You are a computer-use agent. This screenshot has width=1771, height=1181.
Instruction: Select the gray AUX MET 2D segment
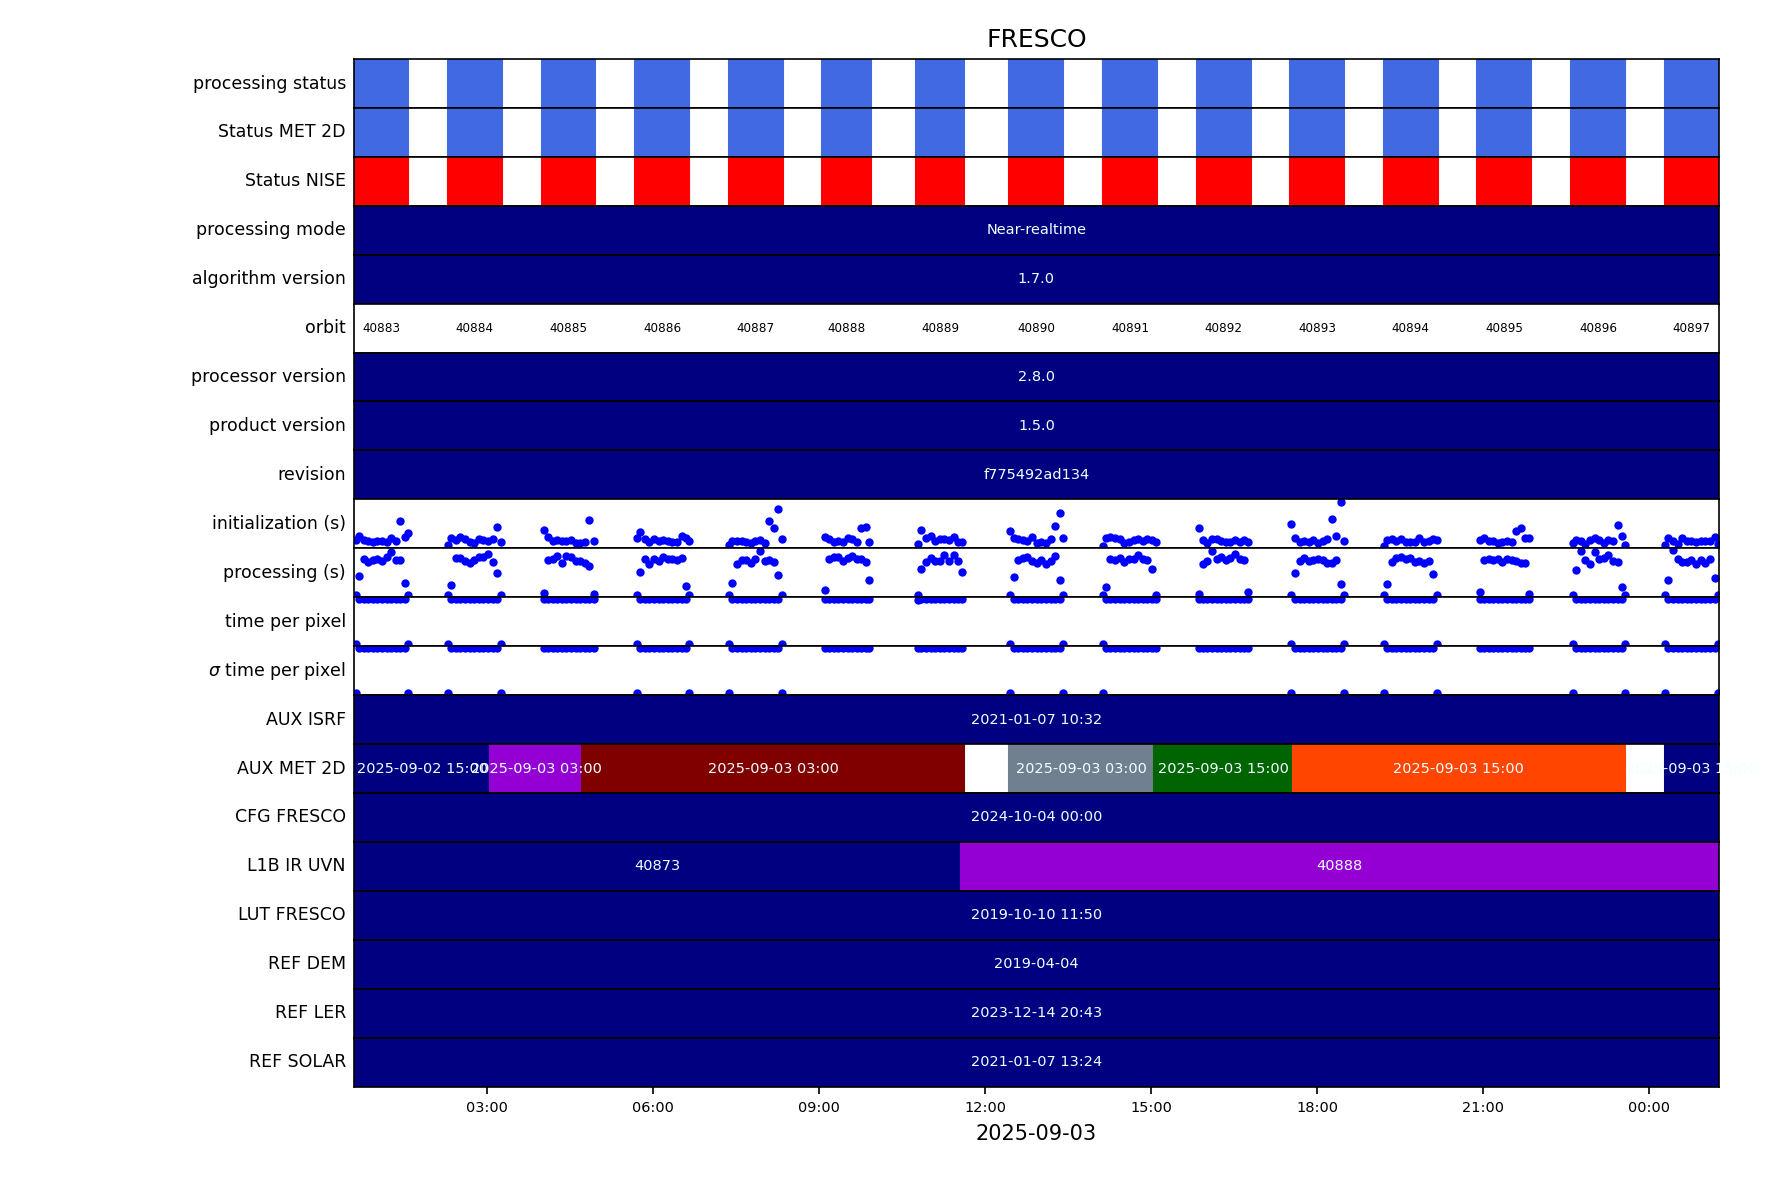point(1080,768)
